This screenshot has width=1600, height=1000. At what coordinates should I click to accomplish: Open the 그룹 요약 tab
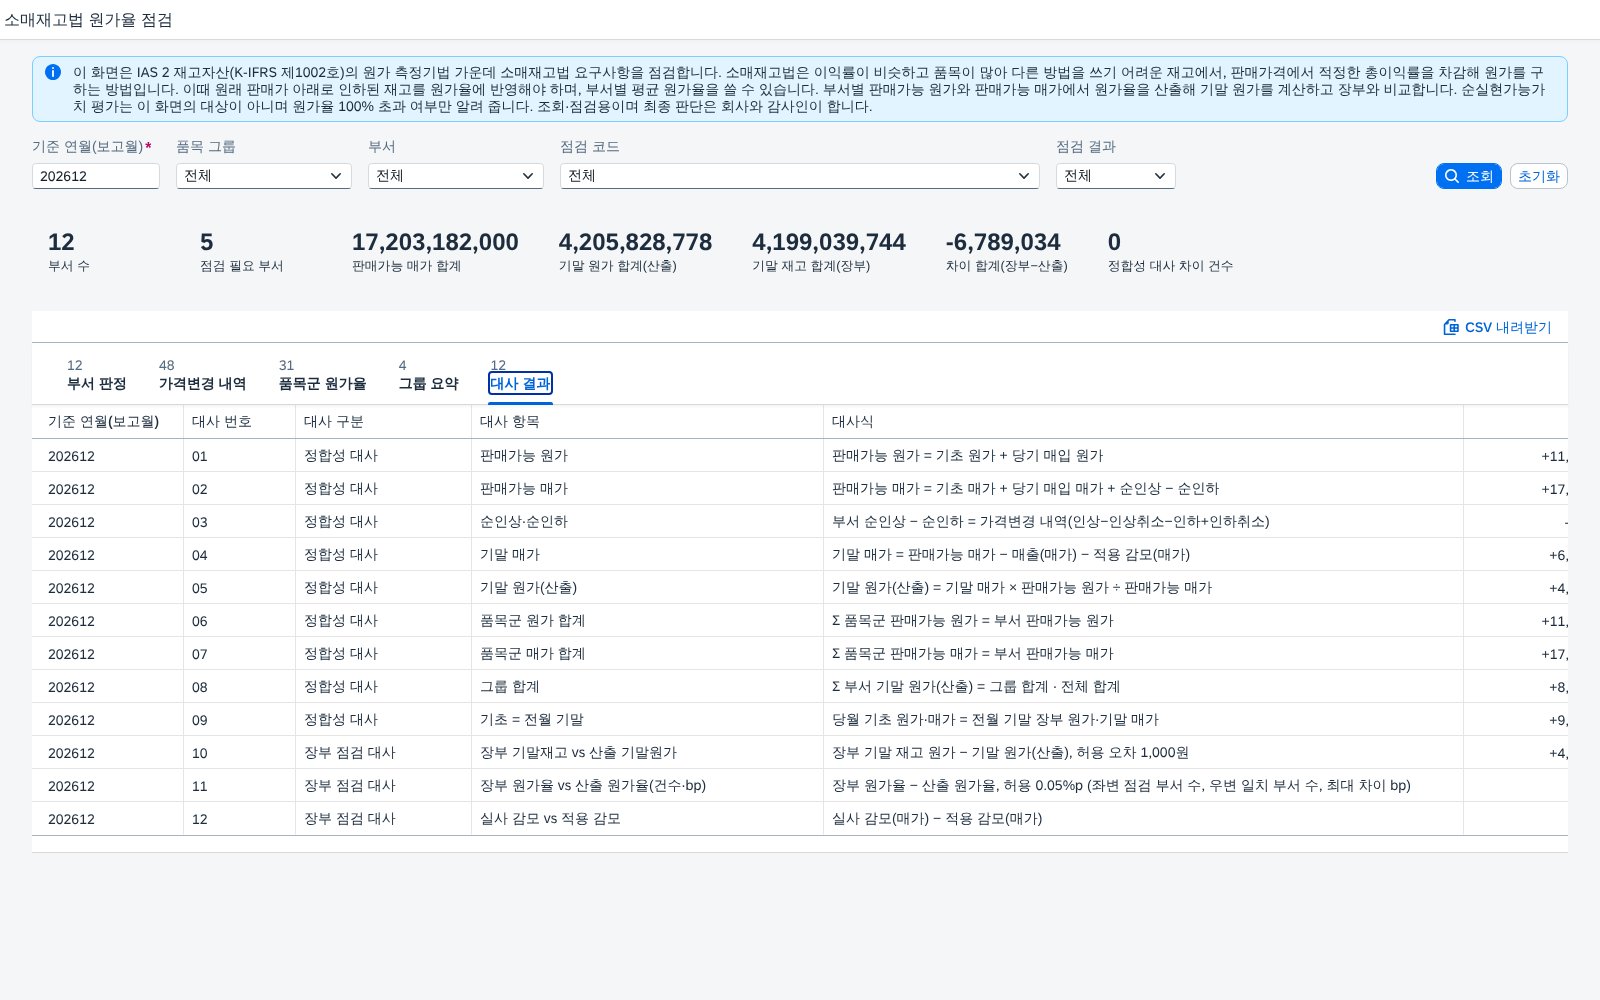point(428,383)
